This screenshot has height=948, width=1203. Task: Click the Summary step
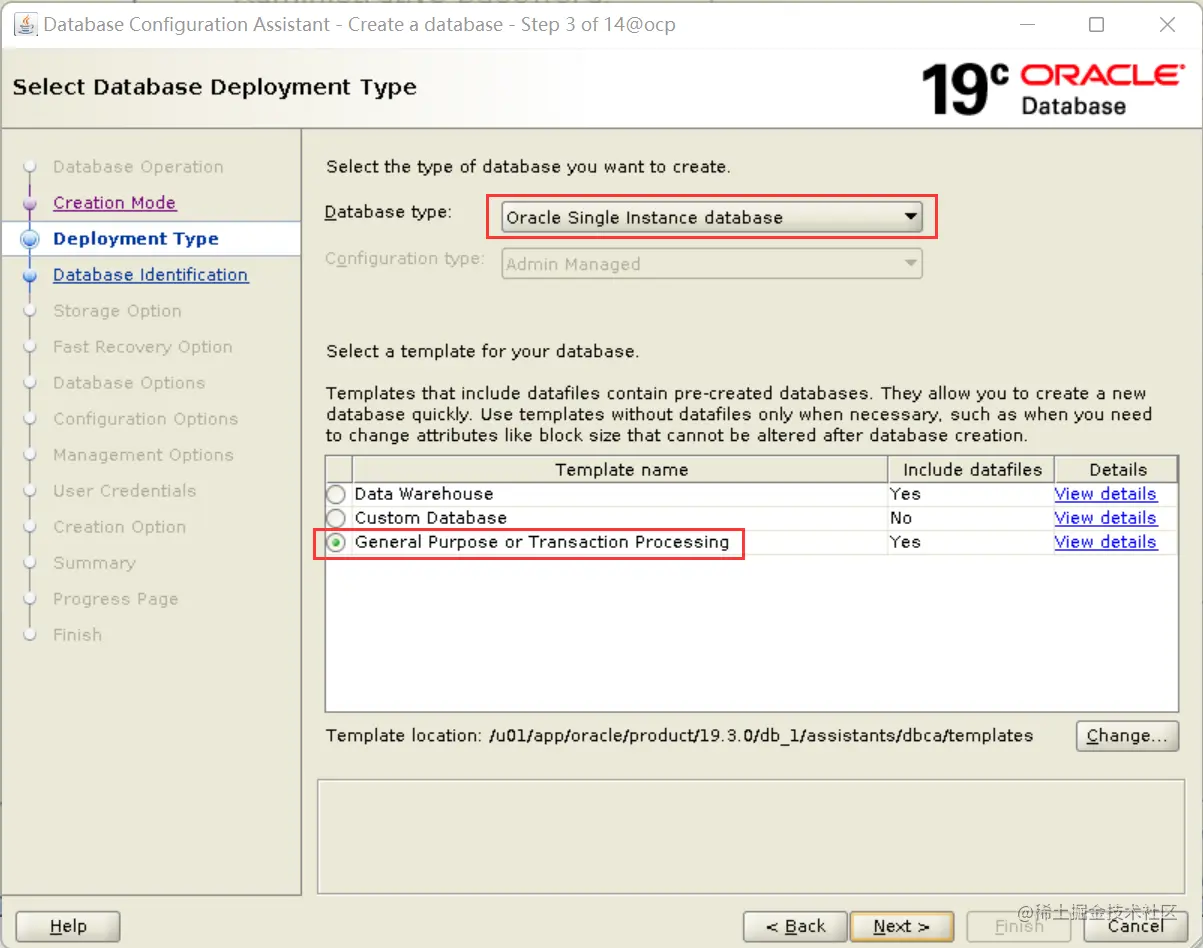click(x=94, y=563)
